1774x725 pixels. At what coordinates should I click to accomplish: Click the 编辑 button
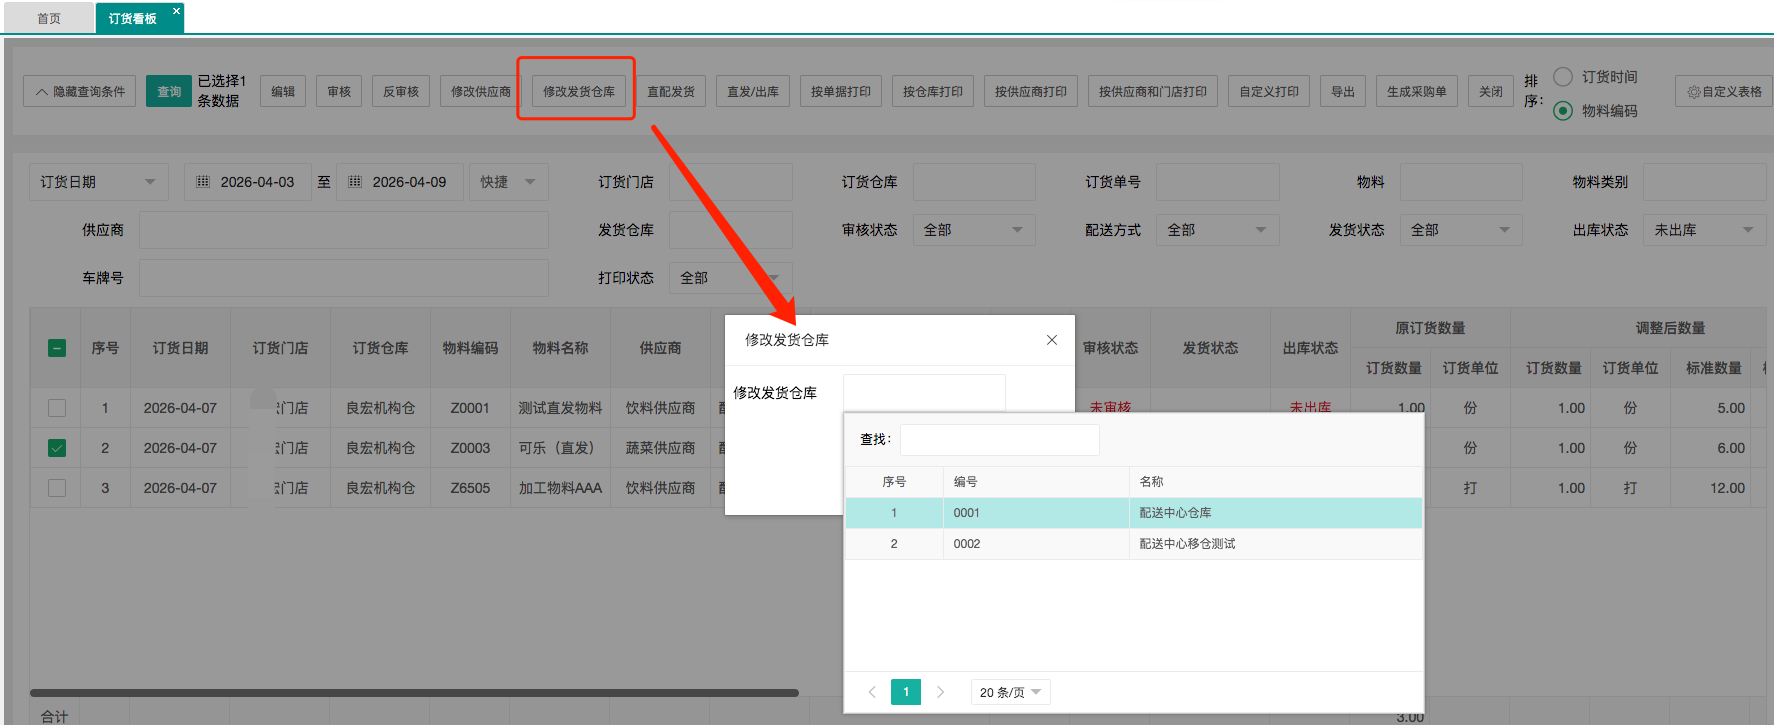click(283, 92)
